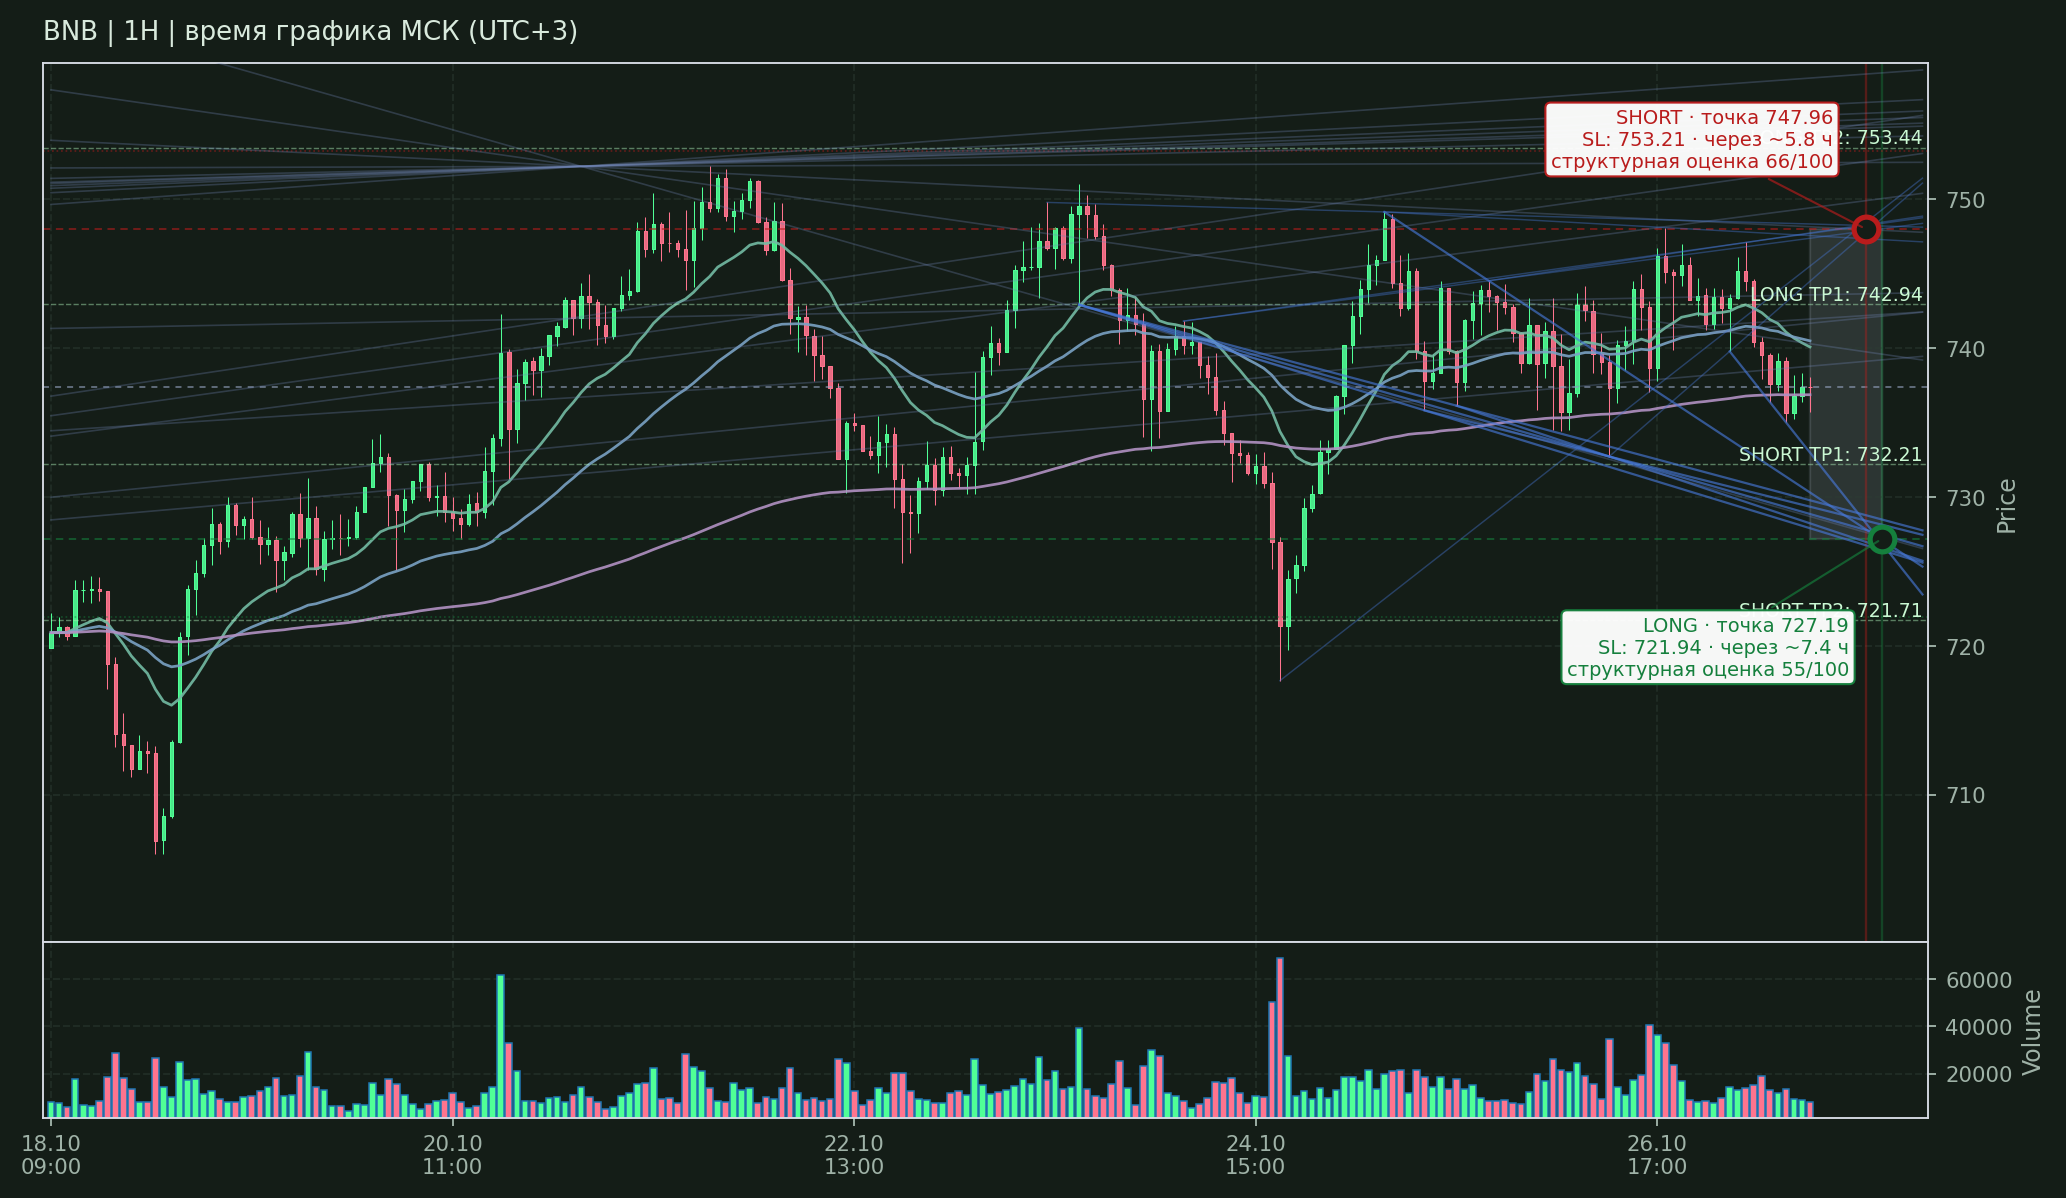2066x1198 pixels.
Task: Click the tall green volume bar near 20.10
Action: pos(500,1046)
